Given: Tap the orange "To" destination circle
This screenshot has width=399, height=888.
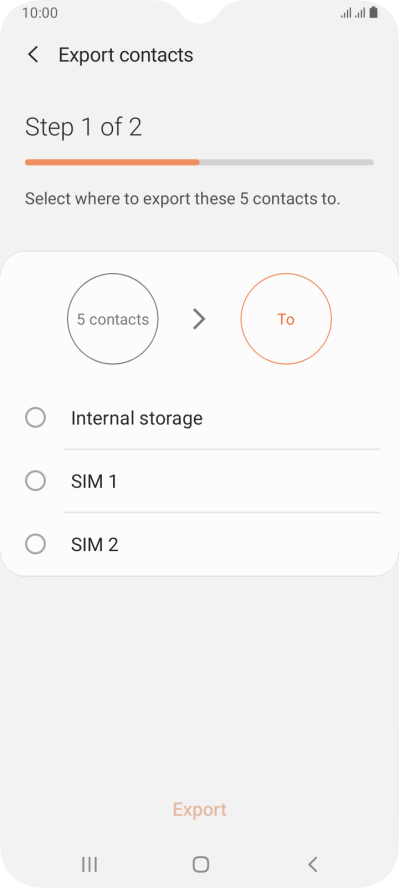Looking at the screenshot, I should pos(286,319).
